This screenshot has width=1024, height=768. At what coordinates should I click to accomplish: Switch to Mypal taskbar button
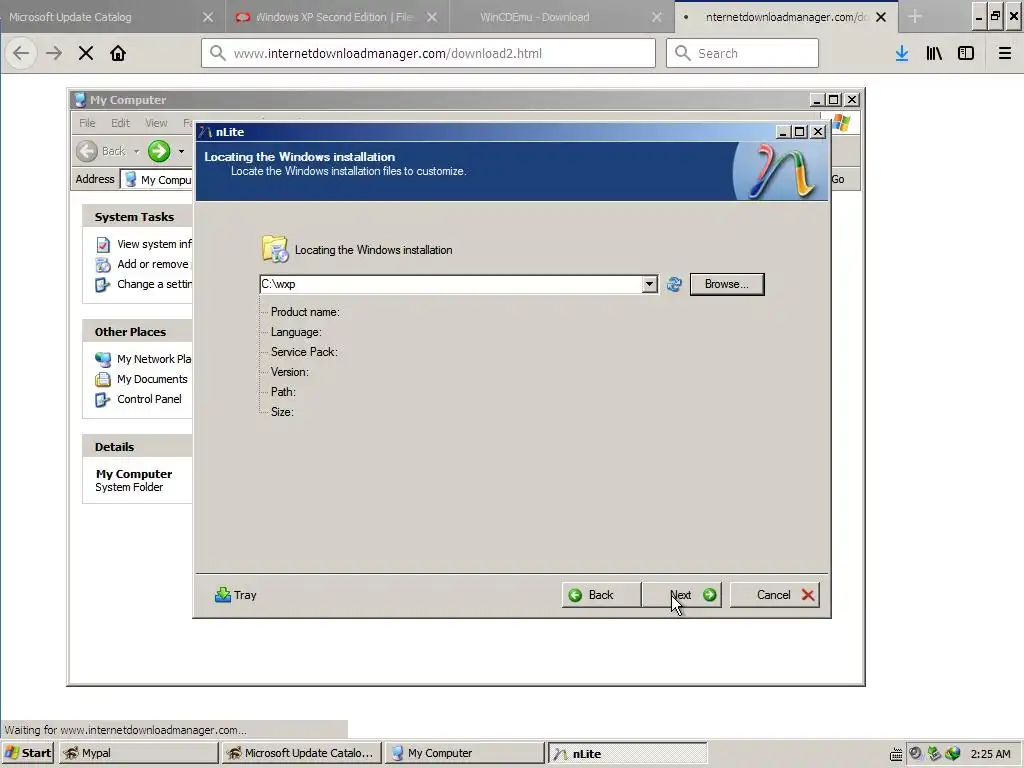[138, 753]
